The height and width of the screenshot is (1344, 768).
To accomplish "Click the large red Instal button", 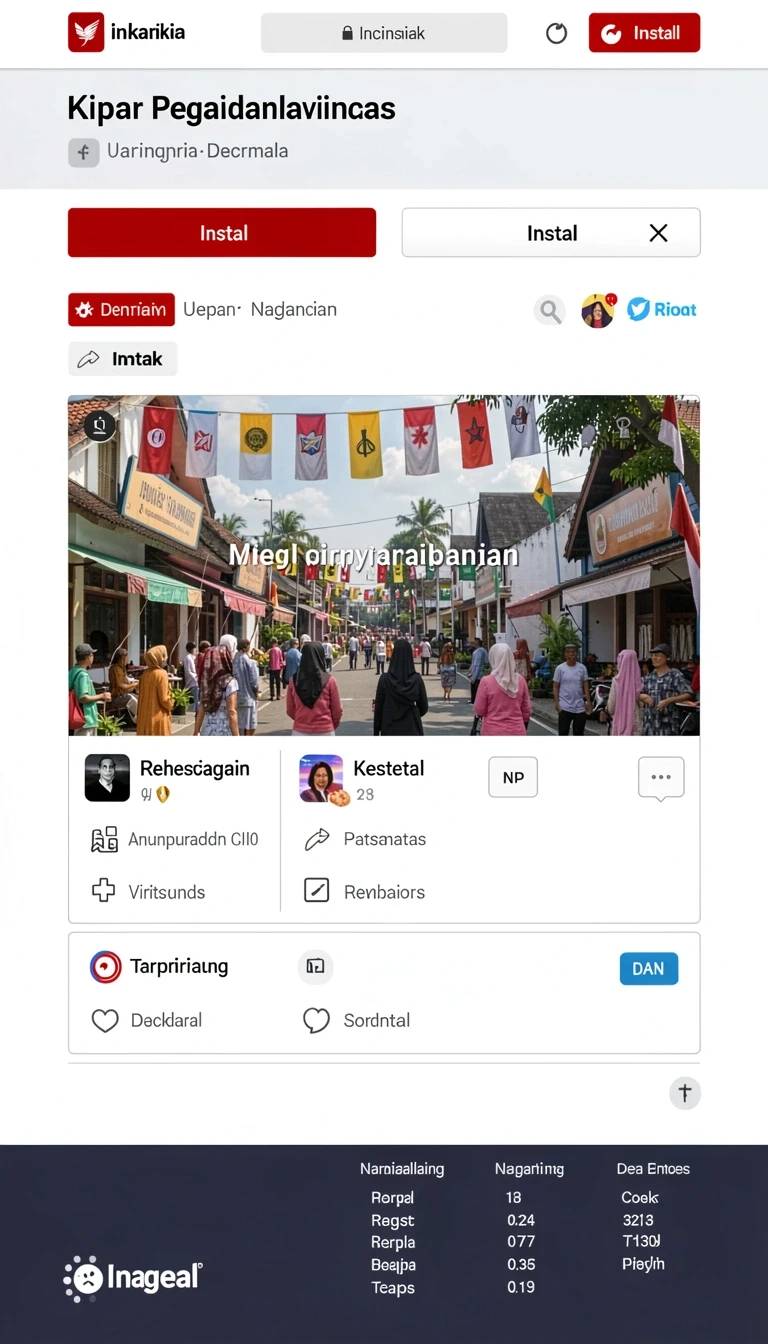I will click(x=222, y=233).
